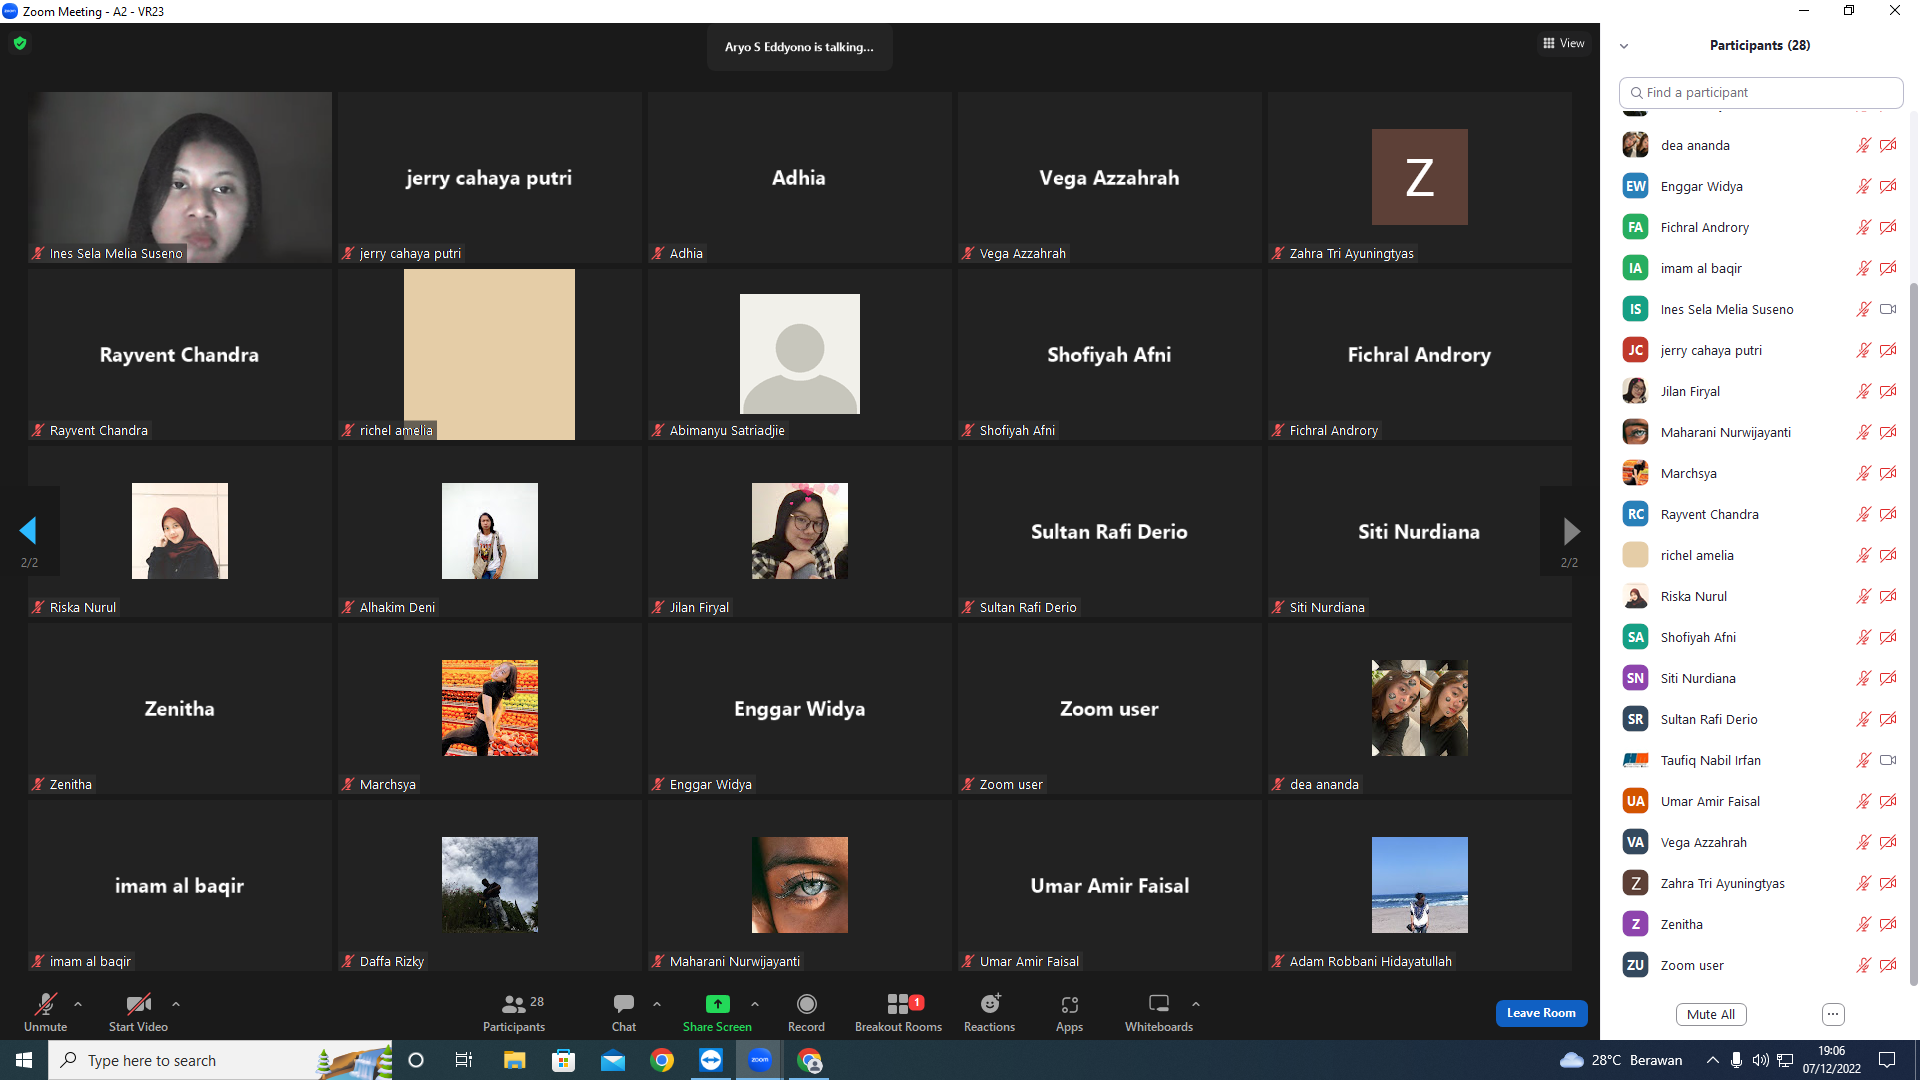Click the taskbar clock showing 19:06

click(1832, 1060)
